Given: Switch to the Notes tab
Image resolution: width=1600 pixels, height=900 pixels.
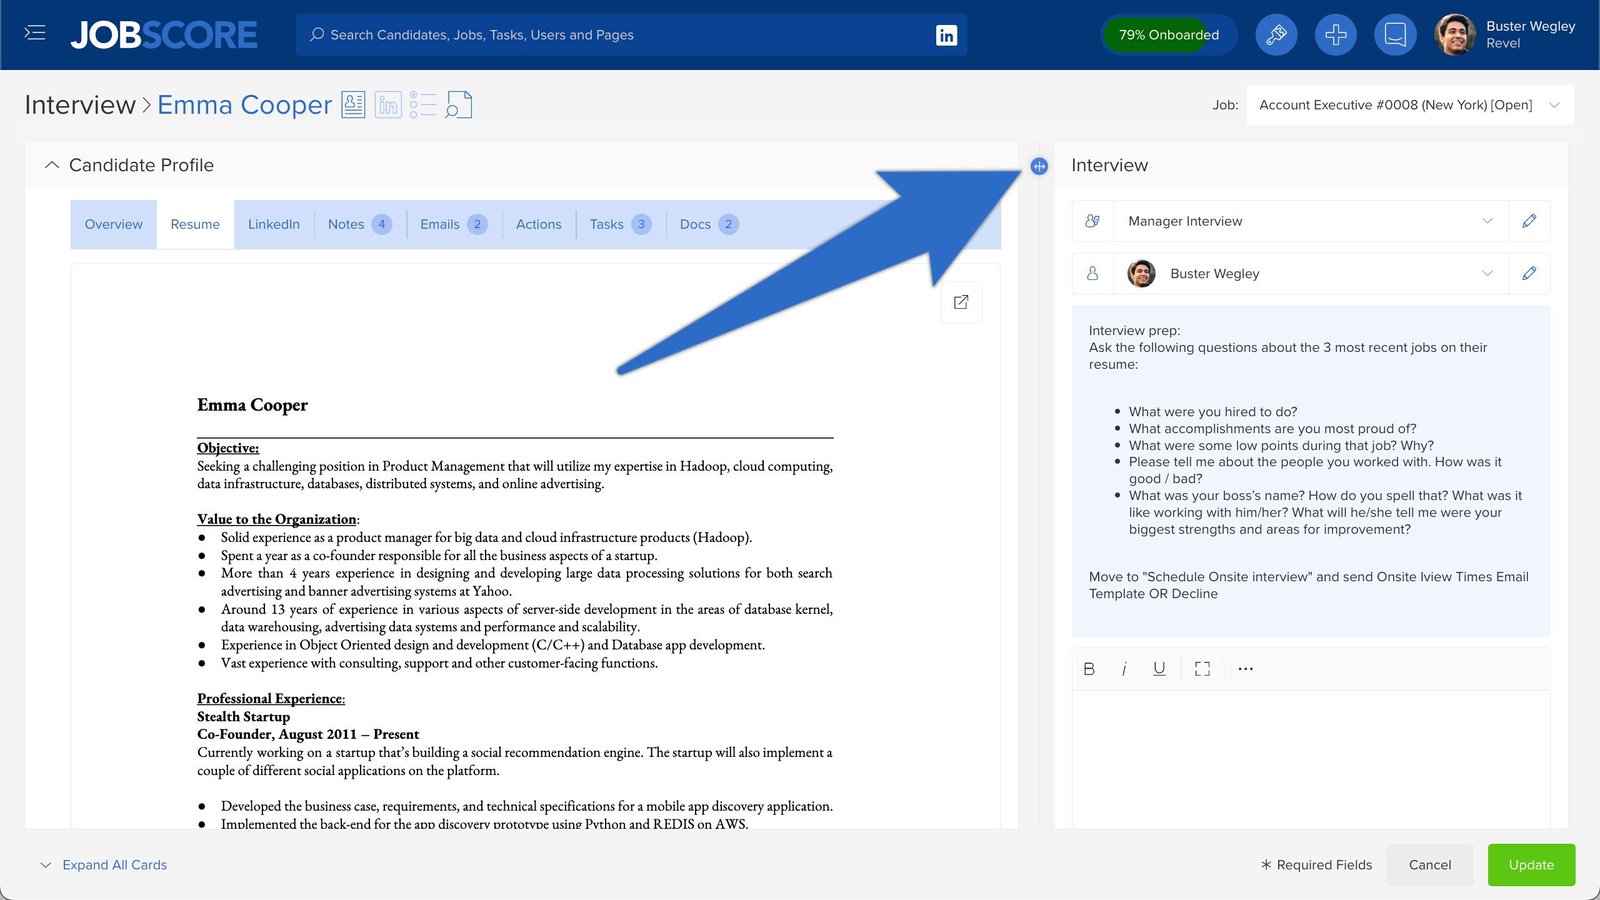Looking at the screenshot, I should click(346, 224).
